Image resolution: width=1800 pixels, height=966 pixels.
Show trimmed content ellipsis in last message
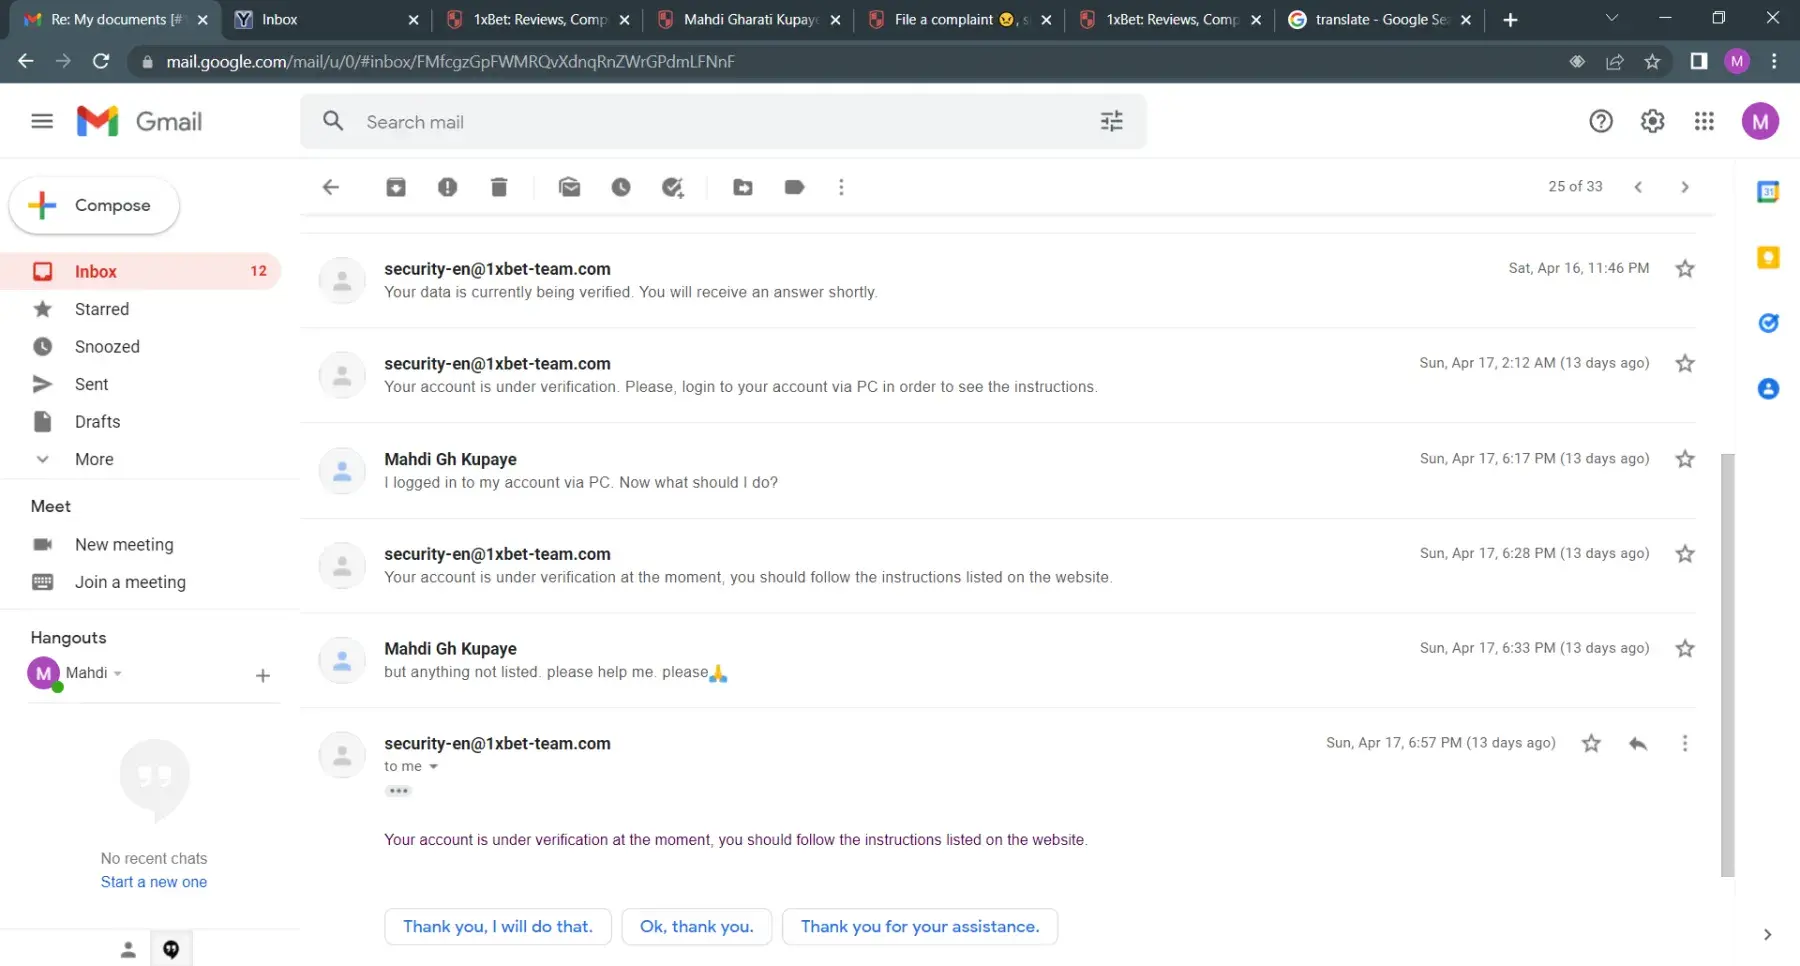398,791
